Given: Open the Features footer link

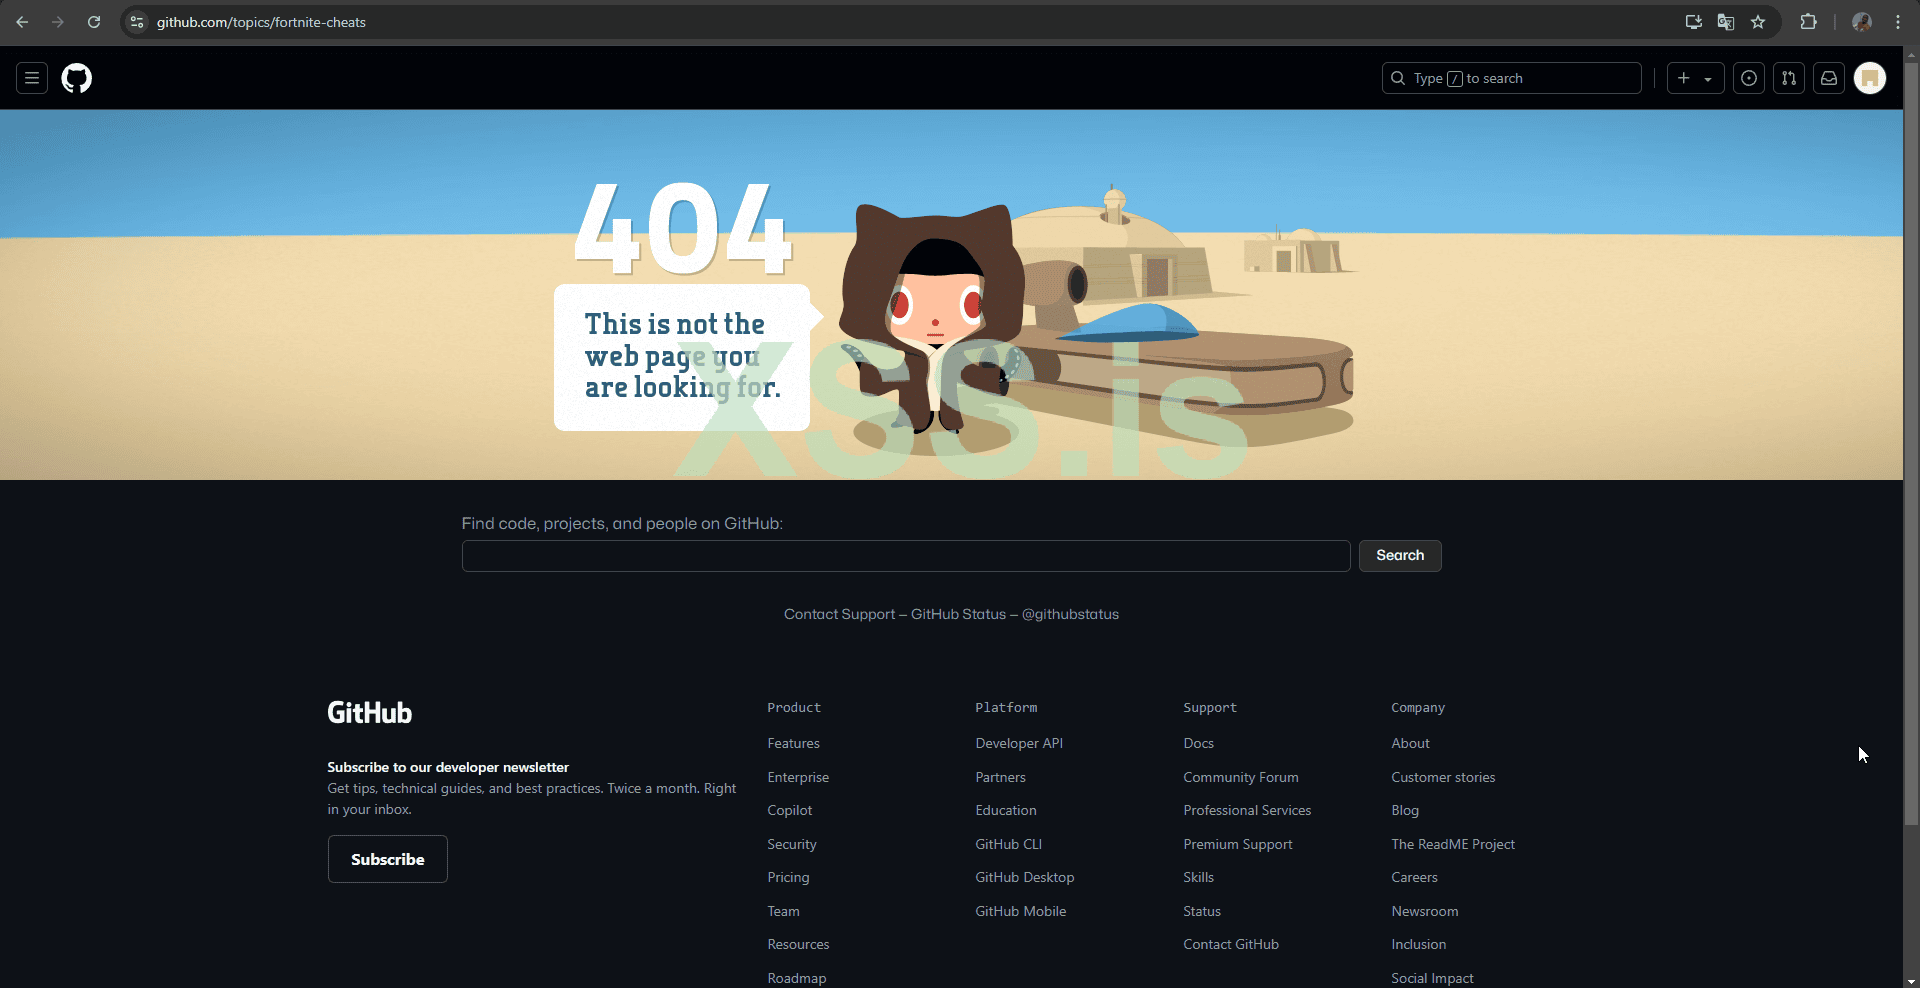Looking at the screenshot, I should coord(794,743).
